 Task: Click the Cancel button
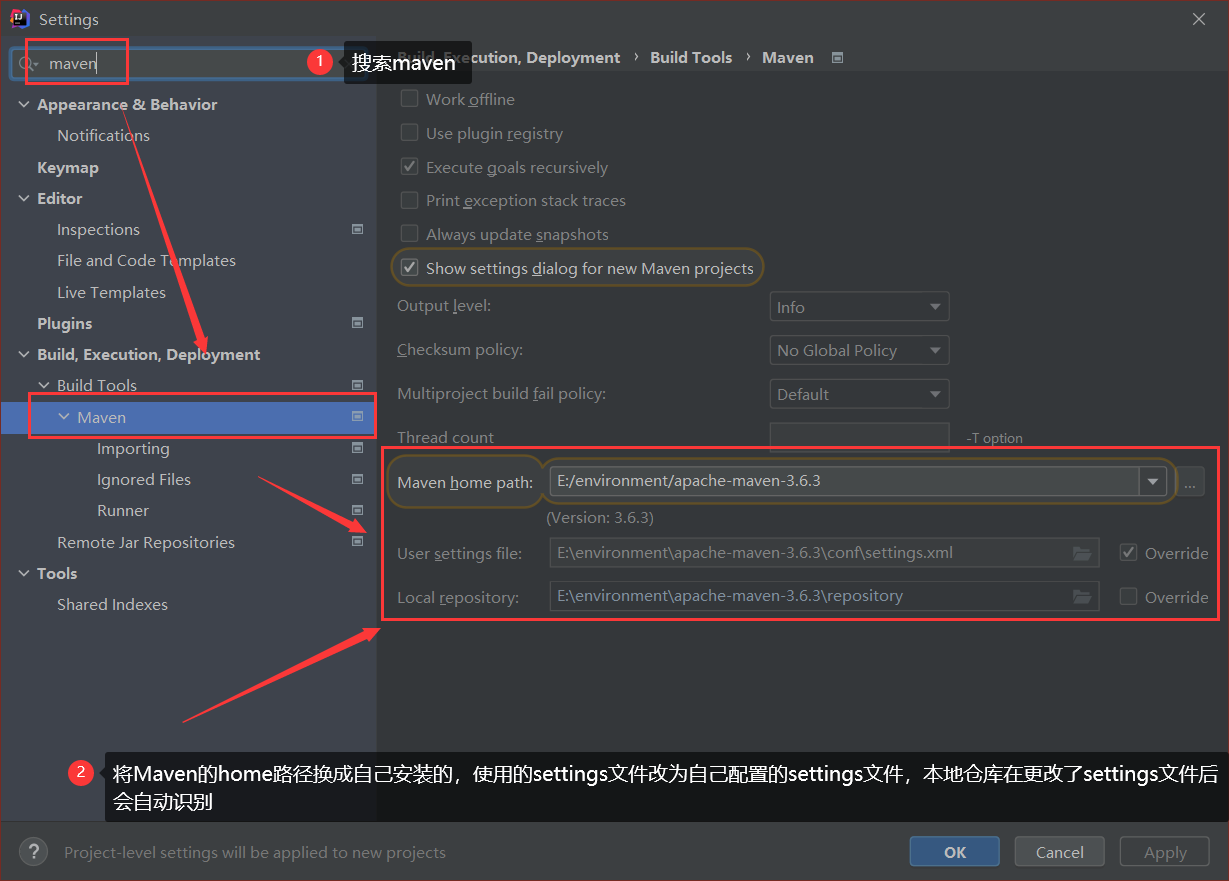[1059, 852]
